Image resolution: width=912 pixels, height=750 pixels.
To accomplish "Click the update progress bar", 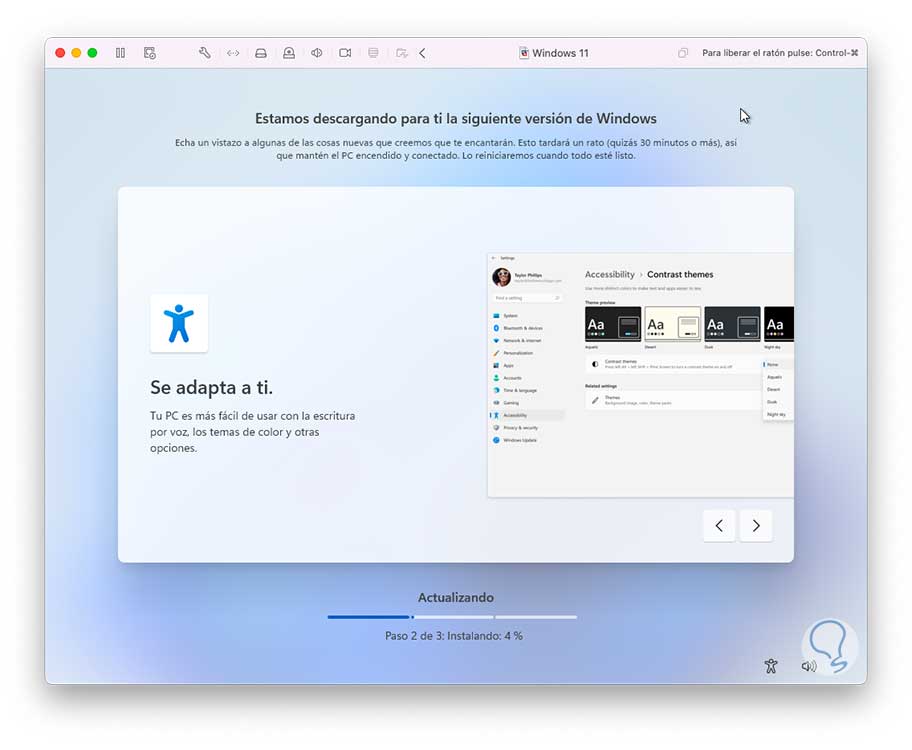I will [x=452, y=617].
